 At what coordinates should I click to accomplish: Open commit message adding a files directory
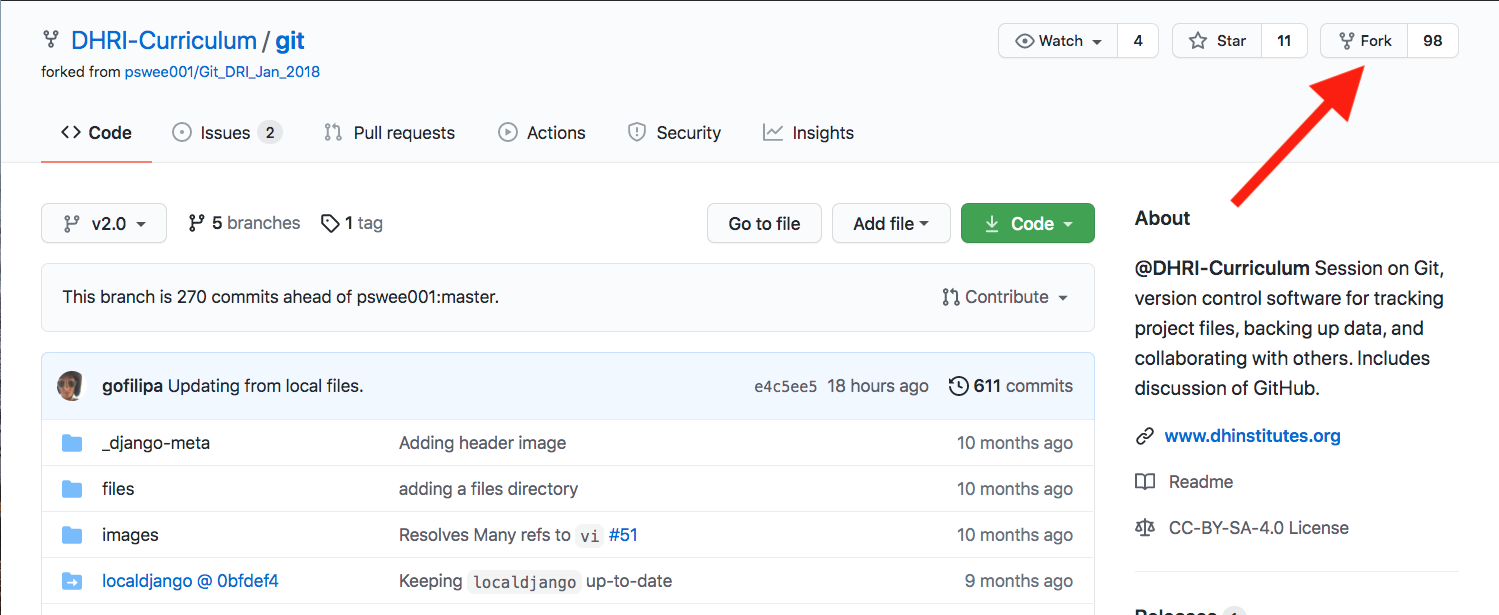click(488, 489)
